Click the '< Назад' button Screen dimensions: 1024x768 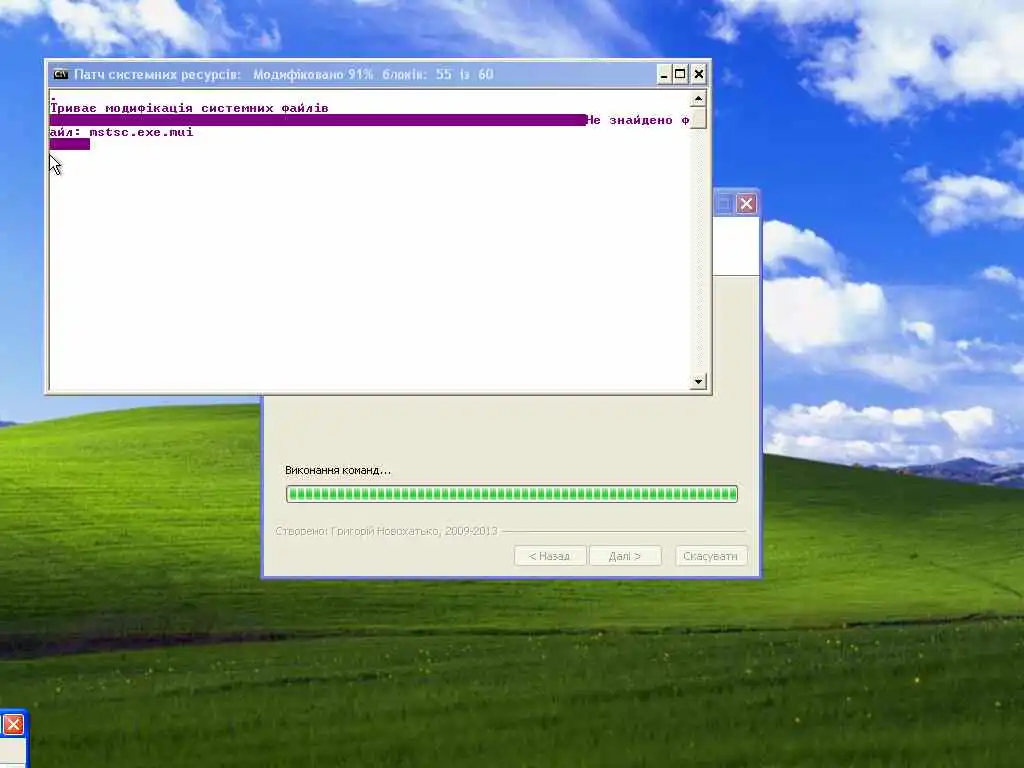(550, 556)
